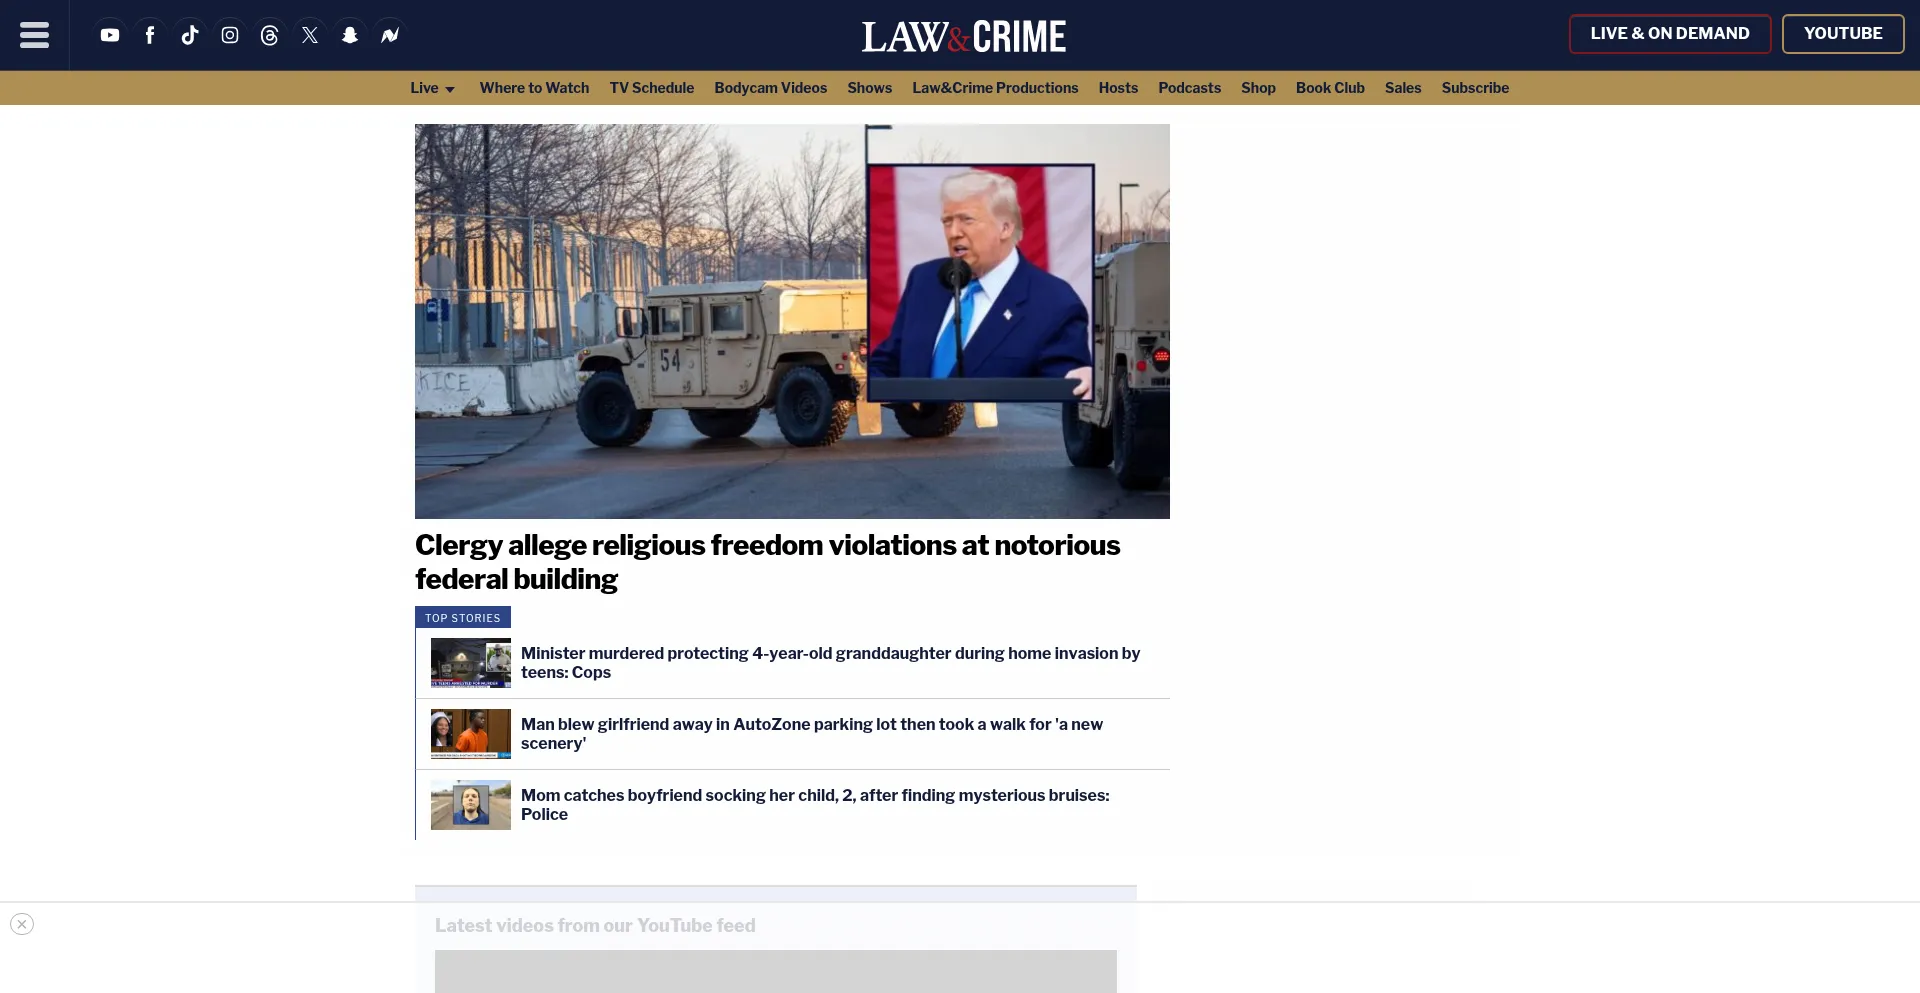Select Sales in navigation bar
This screenshot has width=1920, height=993.
[x=1403, y=88]
